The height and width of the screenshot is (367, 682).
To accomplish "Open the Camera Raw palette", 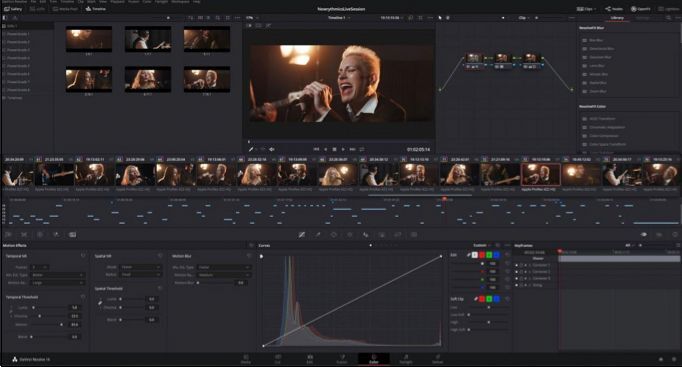I will pos(8,234).
